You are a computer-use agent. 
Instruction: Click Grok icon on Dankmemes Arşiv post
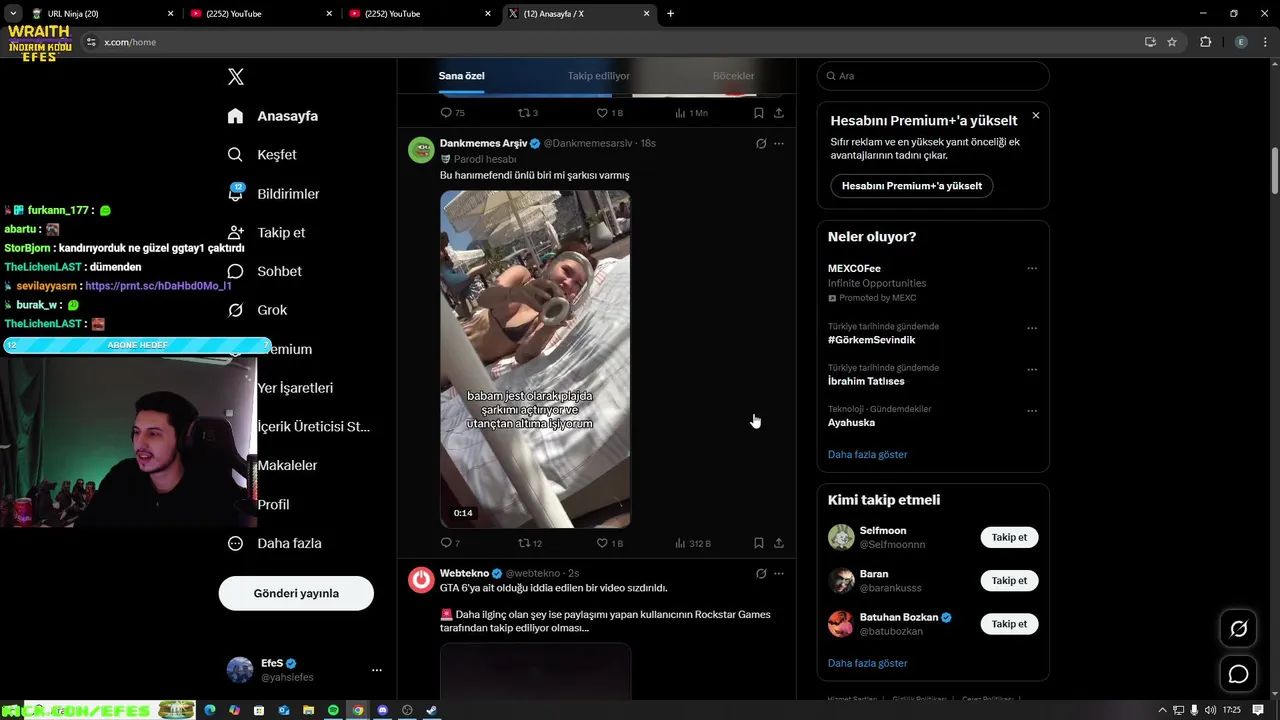(761, 144)
